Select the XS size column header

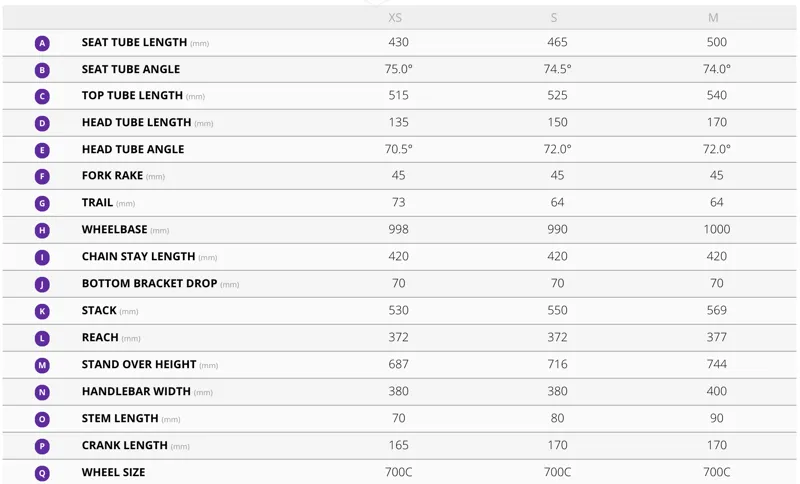coord(395,18)
